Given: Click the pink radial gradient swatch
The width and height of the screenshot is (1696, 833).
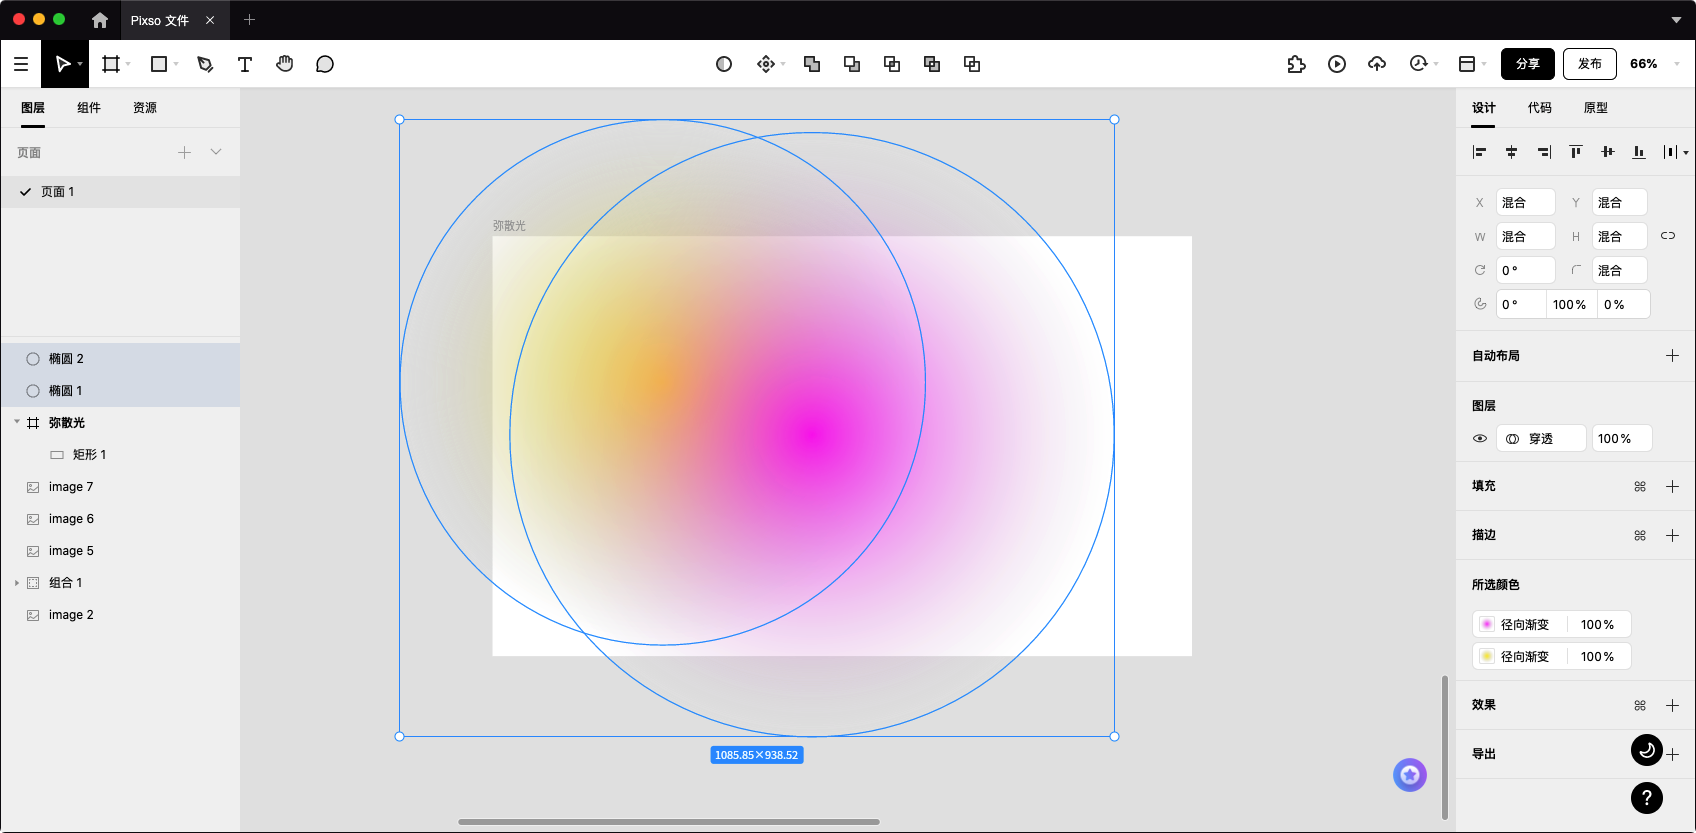Looking at the screenshot, I should click(x=1487, y=624).
